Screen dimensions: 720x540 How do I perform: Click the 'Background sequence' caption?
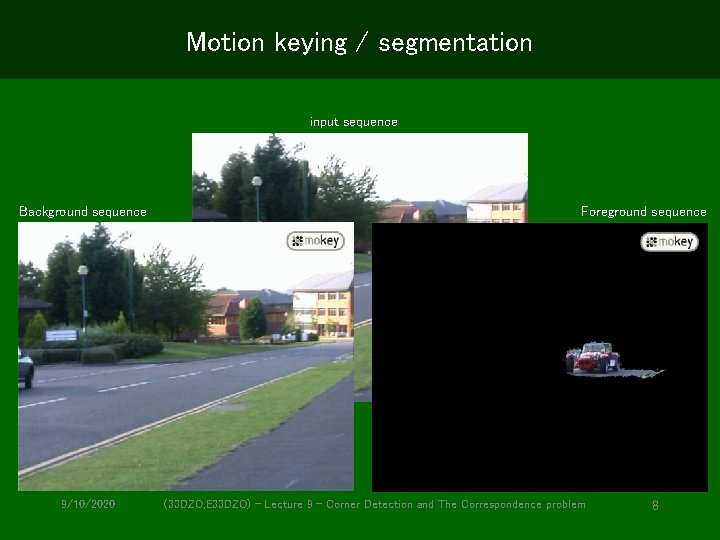point(83,212)
